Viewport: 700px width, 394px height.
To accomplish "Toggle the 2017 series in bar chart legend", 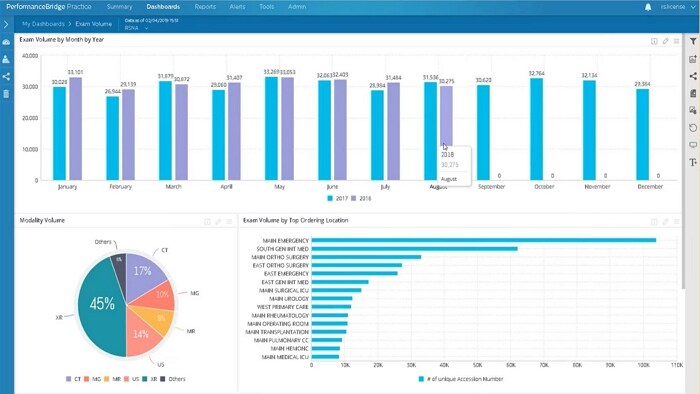I will coord(338,199).
